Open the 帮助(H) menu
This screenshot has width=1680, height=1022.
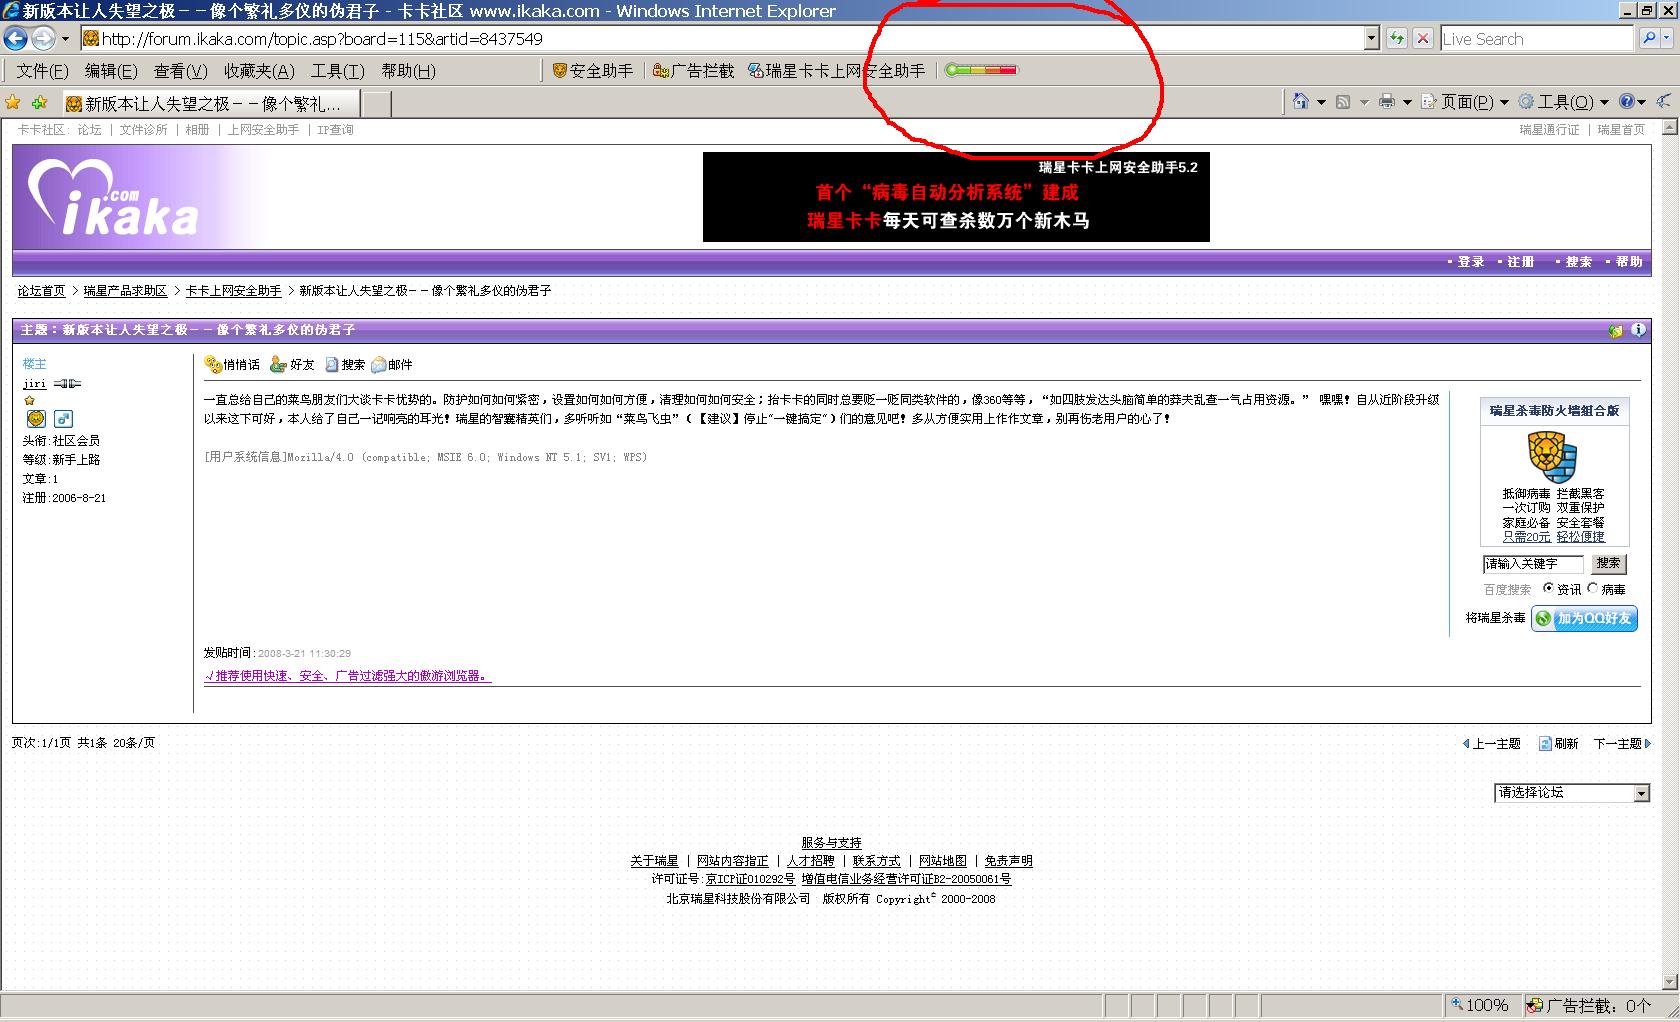(x=408, y=71)
